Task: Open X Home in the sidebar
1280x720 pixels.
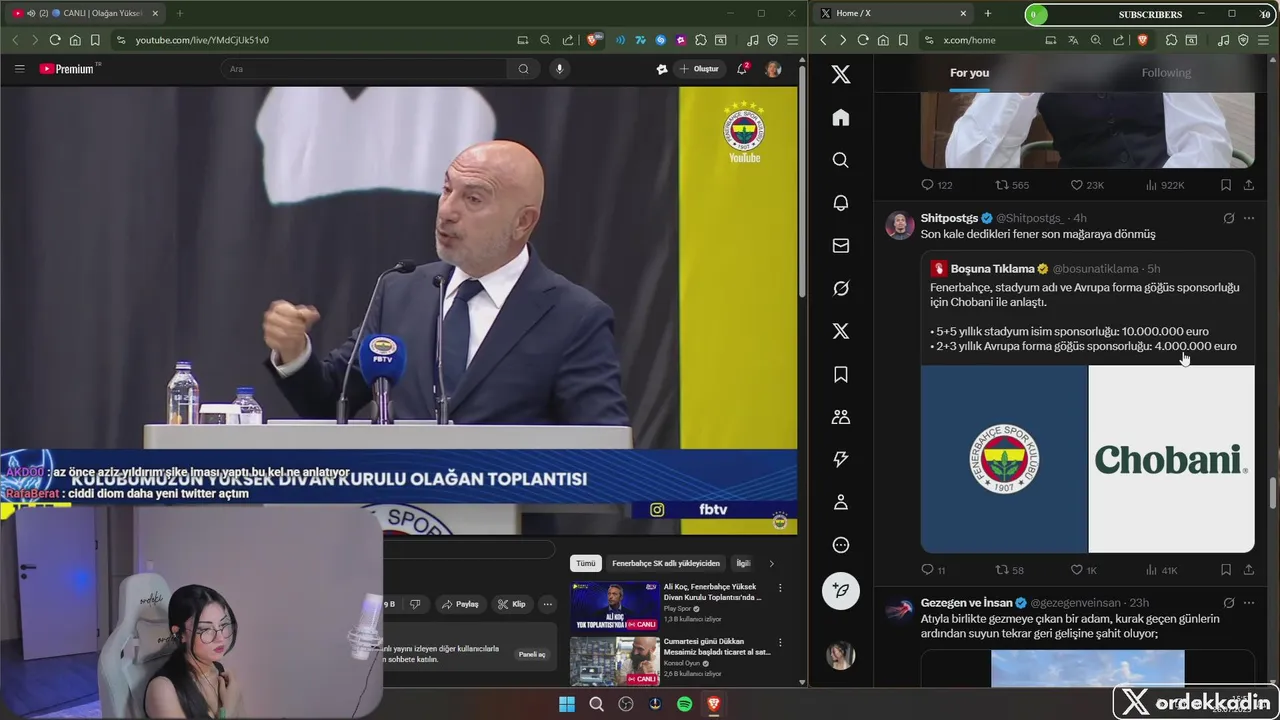Action: (841, 118)
